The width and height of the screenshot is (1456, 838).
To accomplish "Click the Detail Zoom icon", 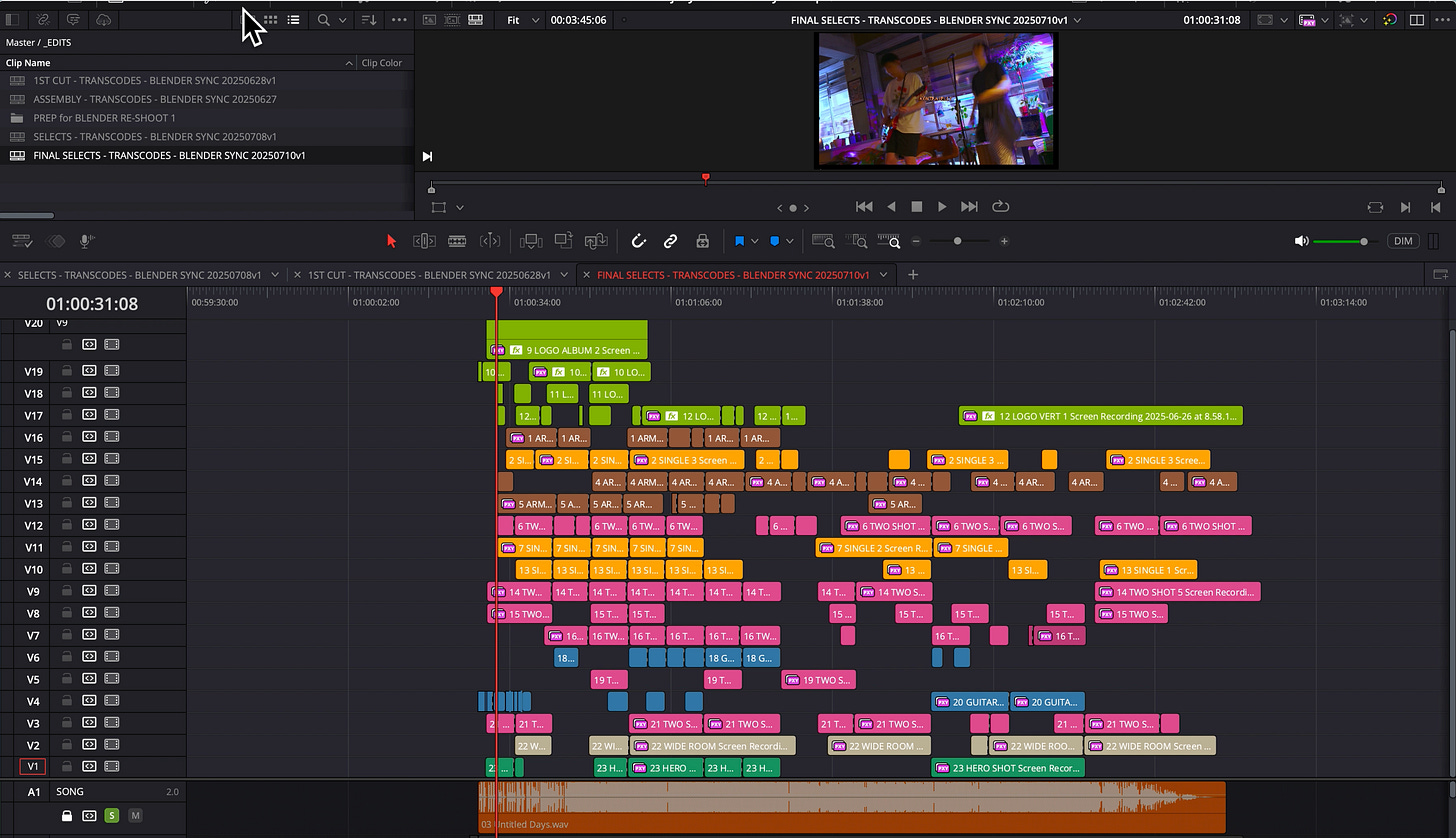I will [x=857, y=241].
